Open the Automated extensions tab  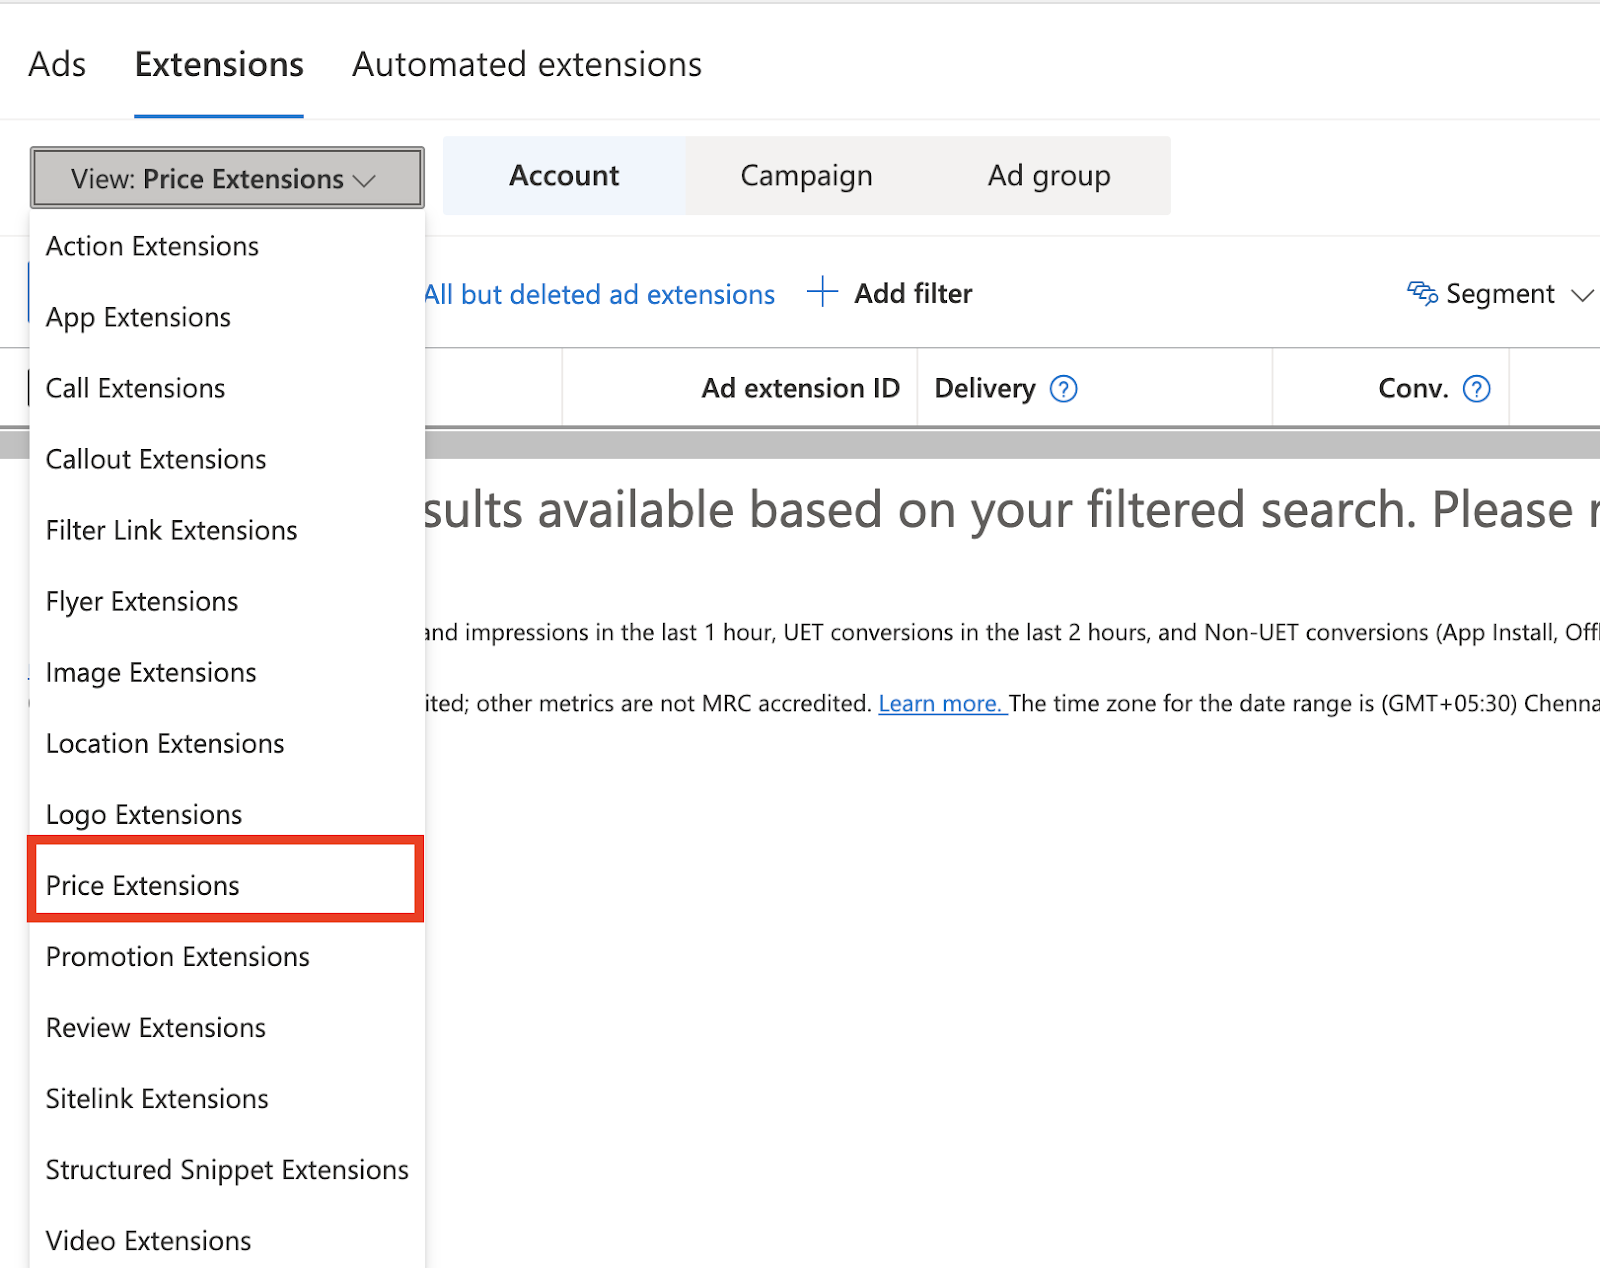pos(526,65)
